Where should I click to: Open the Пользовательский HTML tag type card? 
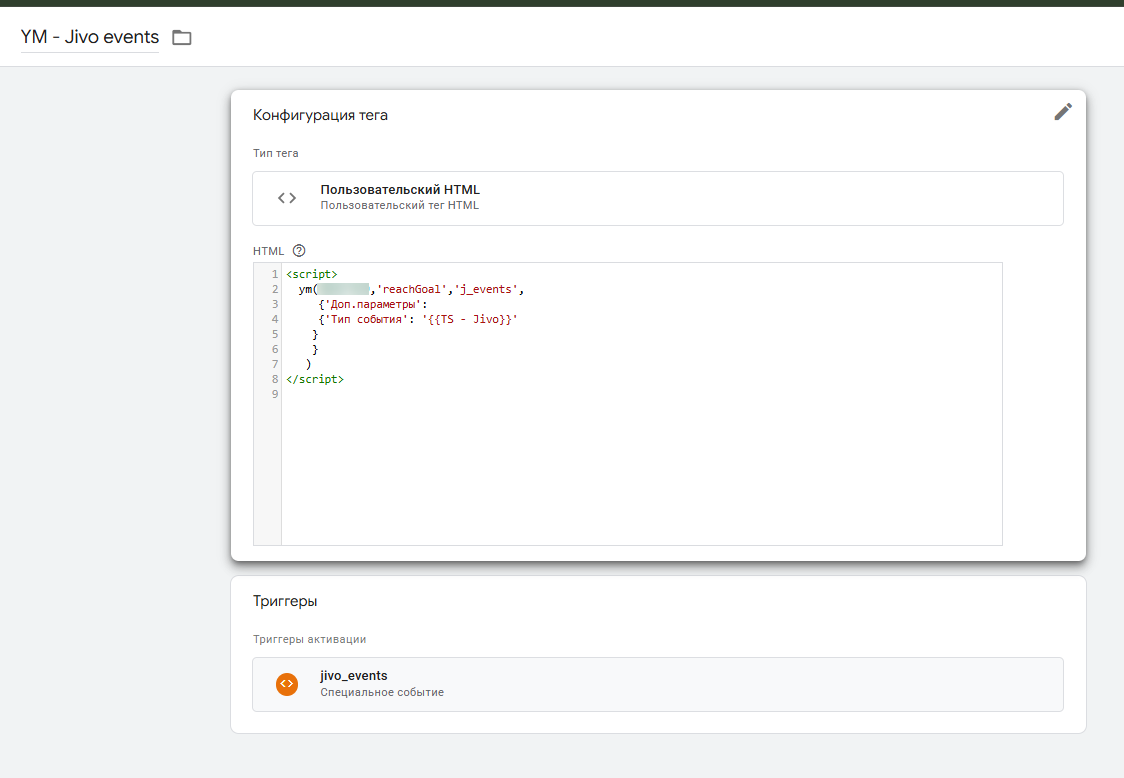657,199
